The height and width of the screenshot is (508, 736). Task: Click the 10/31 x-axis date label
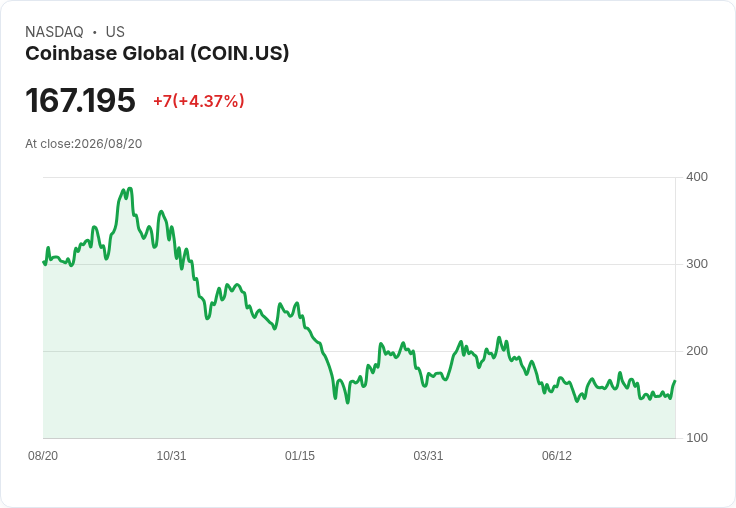point(171,455)
